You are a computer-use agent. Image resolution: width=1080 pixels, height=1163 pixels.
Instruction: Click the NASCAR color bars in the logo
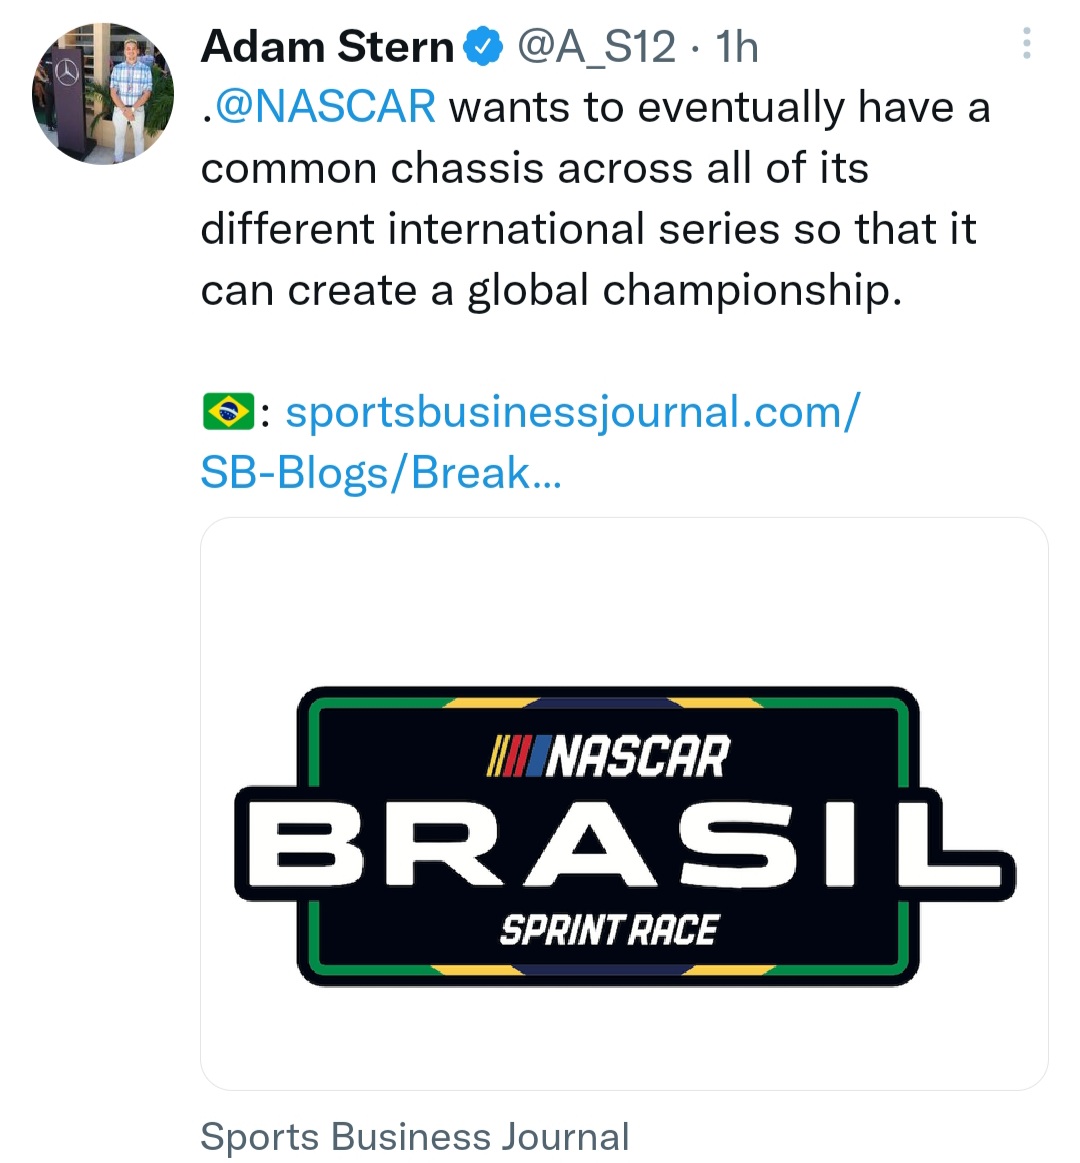pyautogui.click(x=517, y=757)
